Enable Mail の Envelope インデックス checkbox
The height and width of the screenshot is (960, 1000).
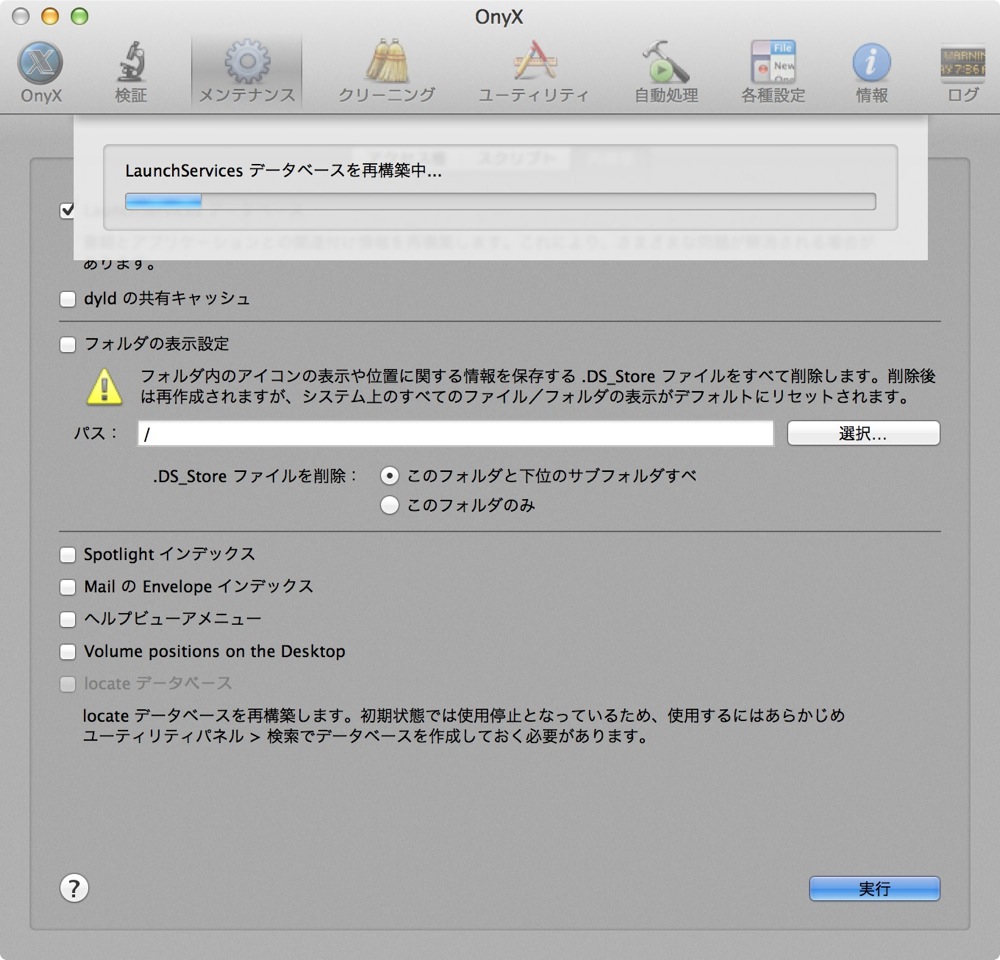[68, 587]
